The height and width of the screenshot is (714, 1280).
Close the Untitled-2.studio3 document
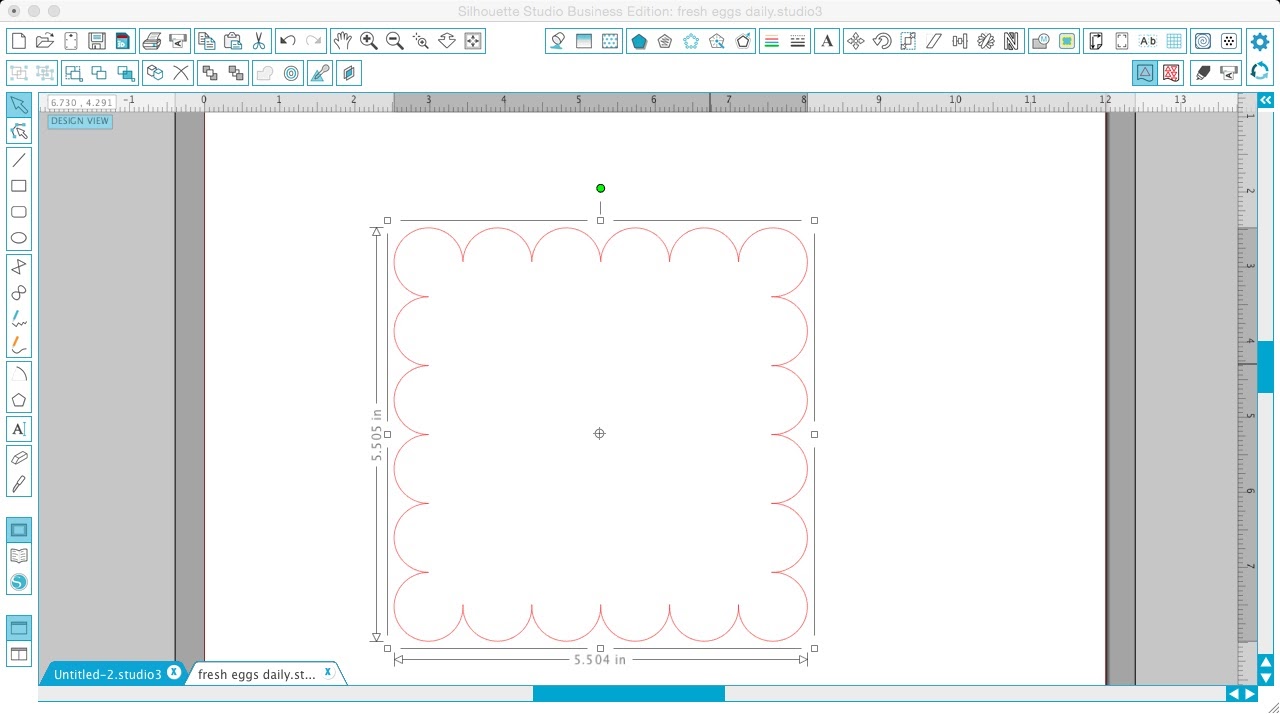tap(175, 673)
